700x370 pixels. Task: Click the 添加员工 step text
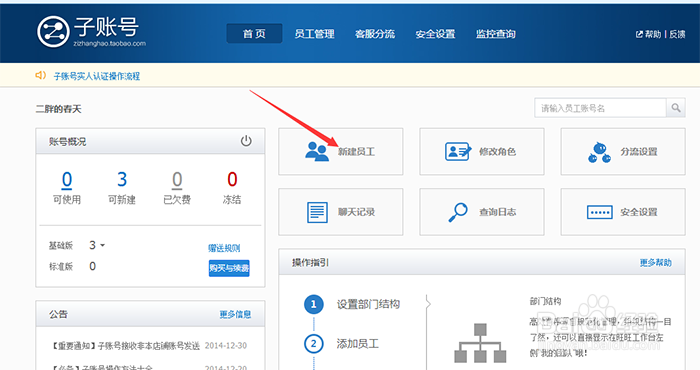point(358,344)
